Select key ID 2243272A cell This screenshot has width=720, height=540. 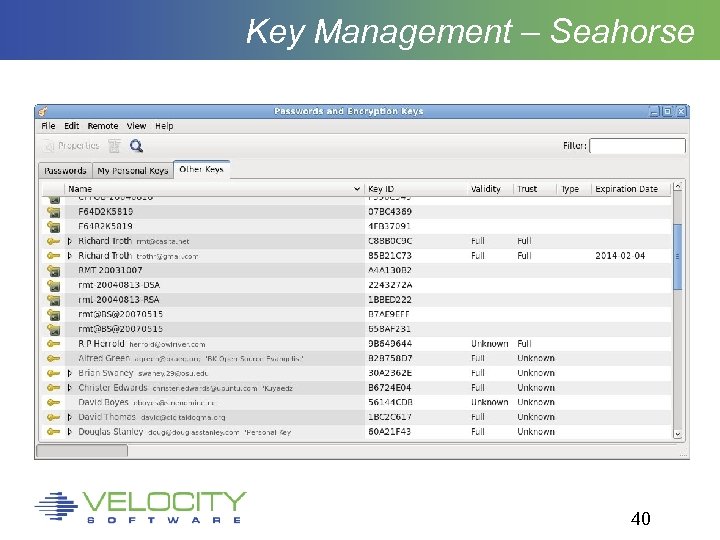point(390,285)
